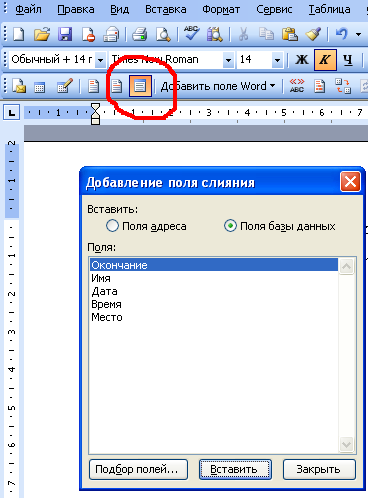The image size is (368, 498).
Task: Expand the Undo history dropdown arrow
Action: (358, 34)
